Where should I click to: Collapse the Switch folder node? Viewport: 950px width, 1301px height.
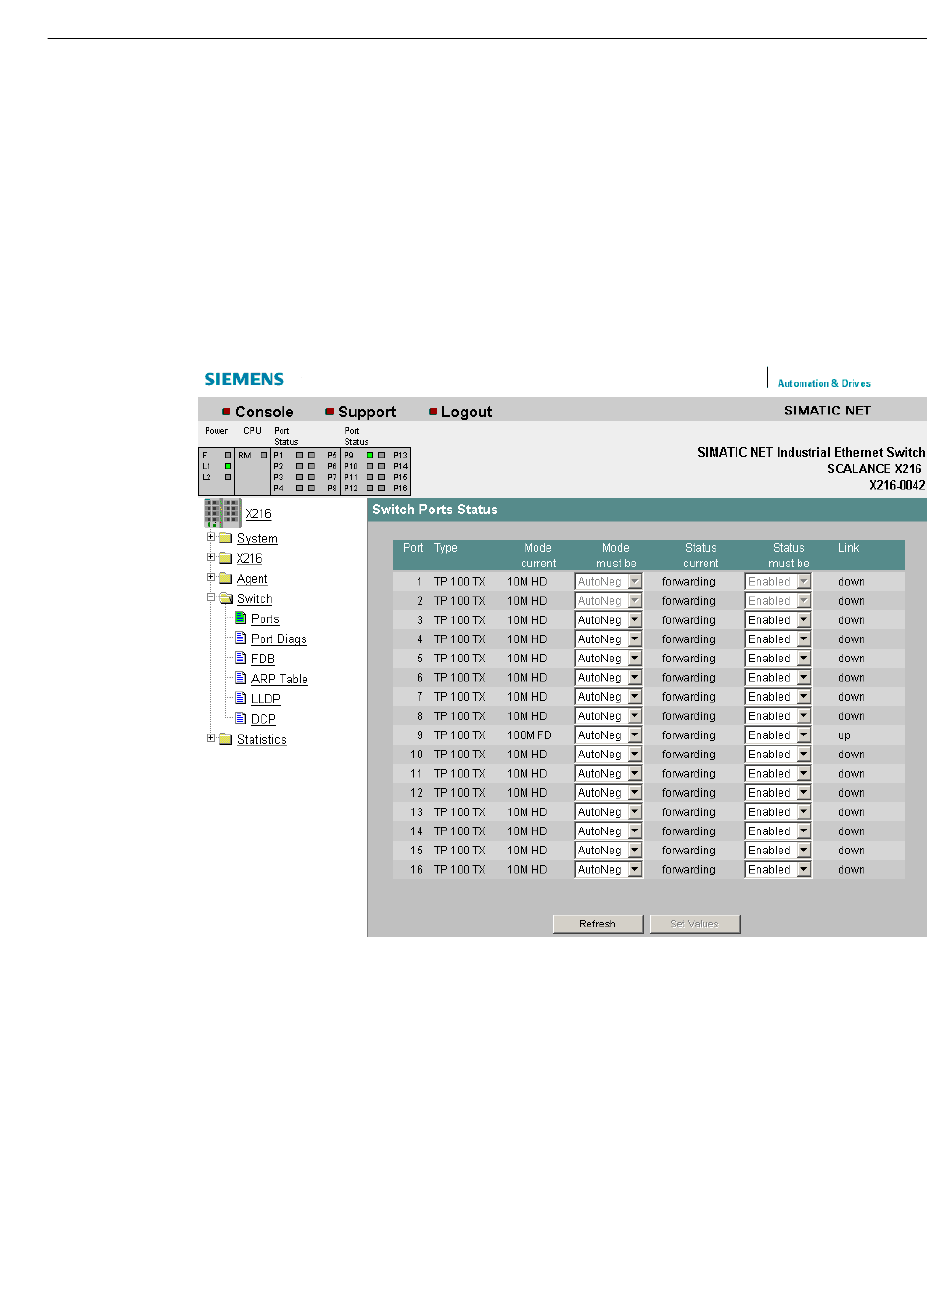click(x=211, y=598)
